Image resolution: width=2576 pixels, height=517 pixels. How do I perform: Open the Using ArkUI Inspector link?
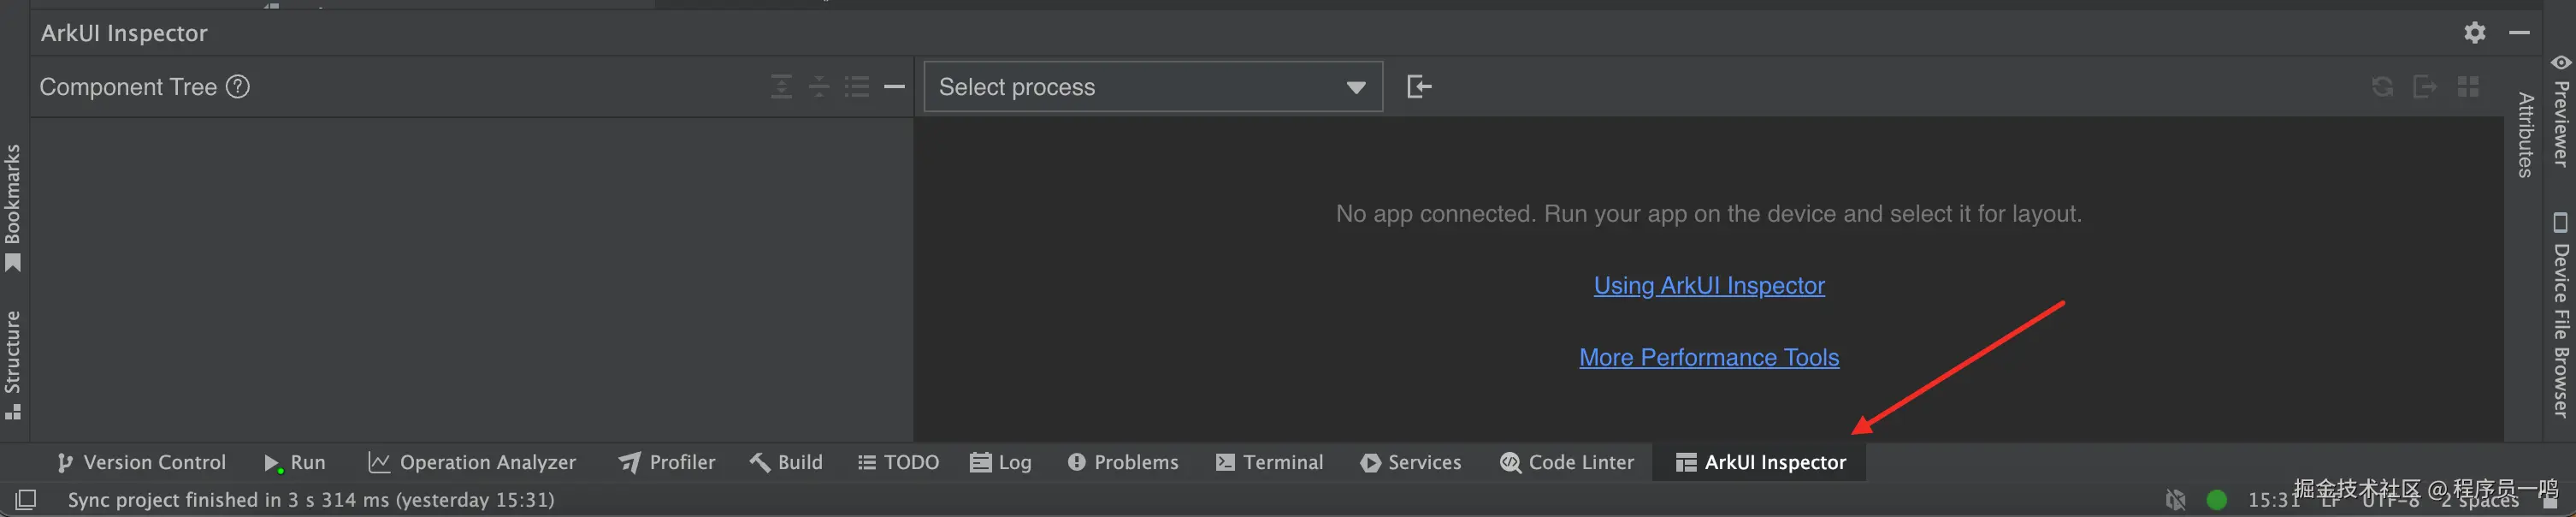1709,286
